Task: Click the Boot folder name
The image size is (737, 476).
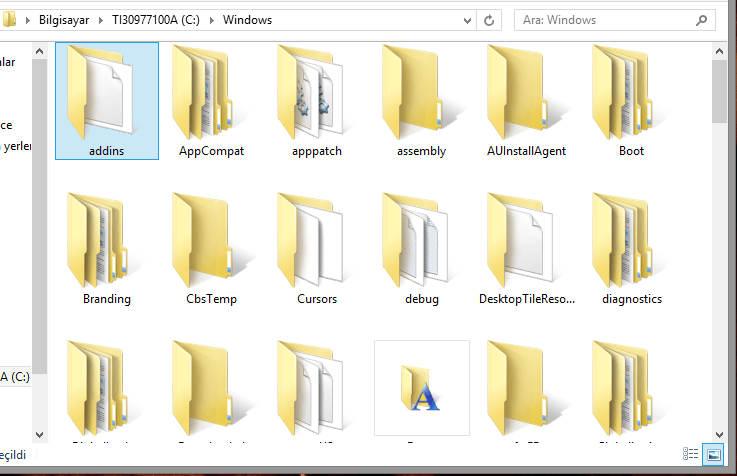Action: (x=631, y=151)
